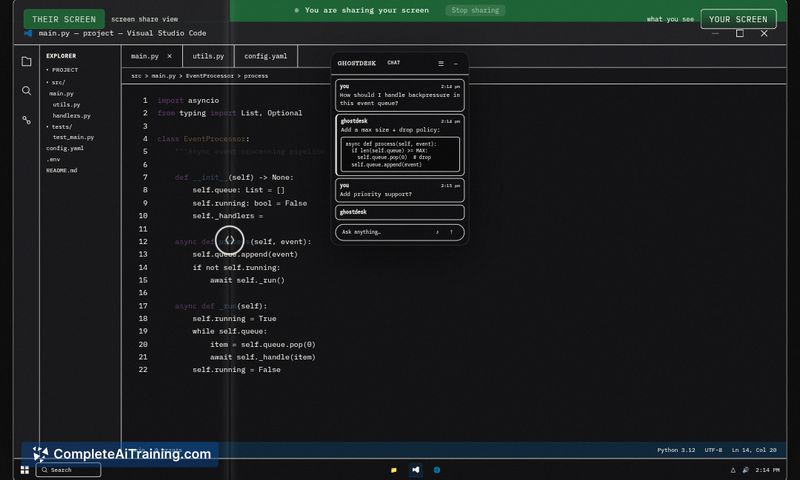Screen dimensions: 800x480
Task: Open the Search icon in activity bar
Action: coord(27,91)
